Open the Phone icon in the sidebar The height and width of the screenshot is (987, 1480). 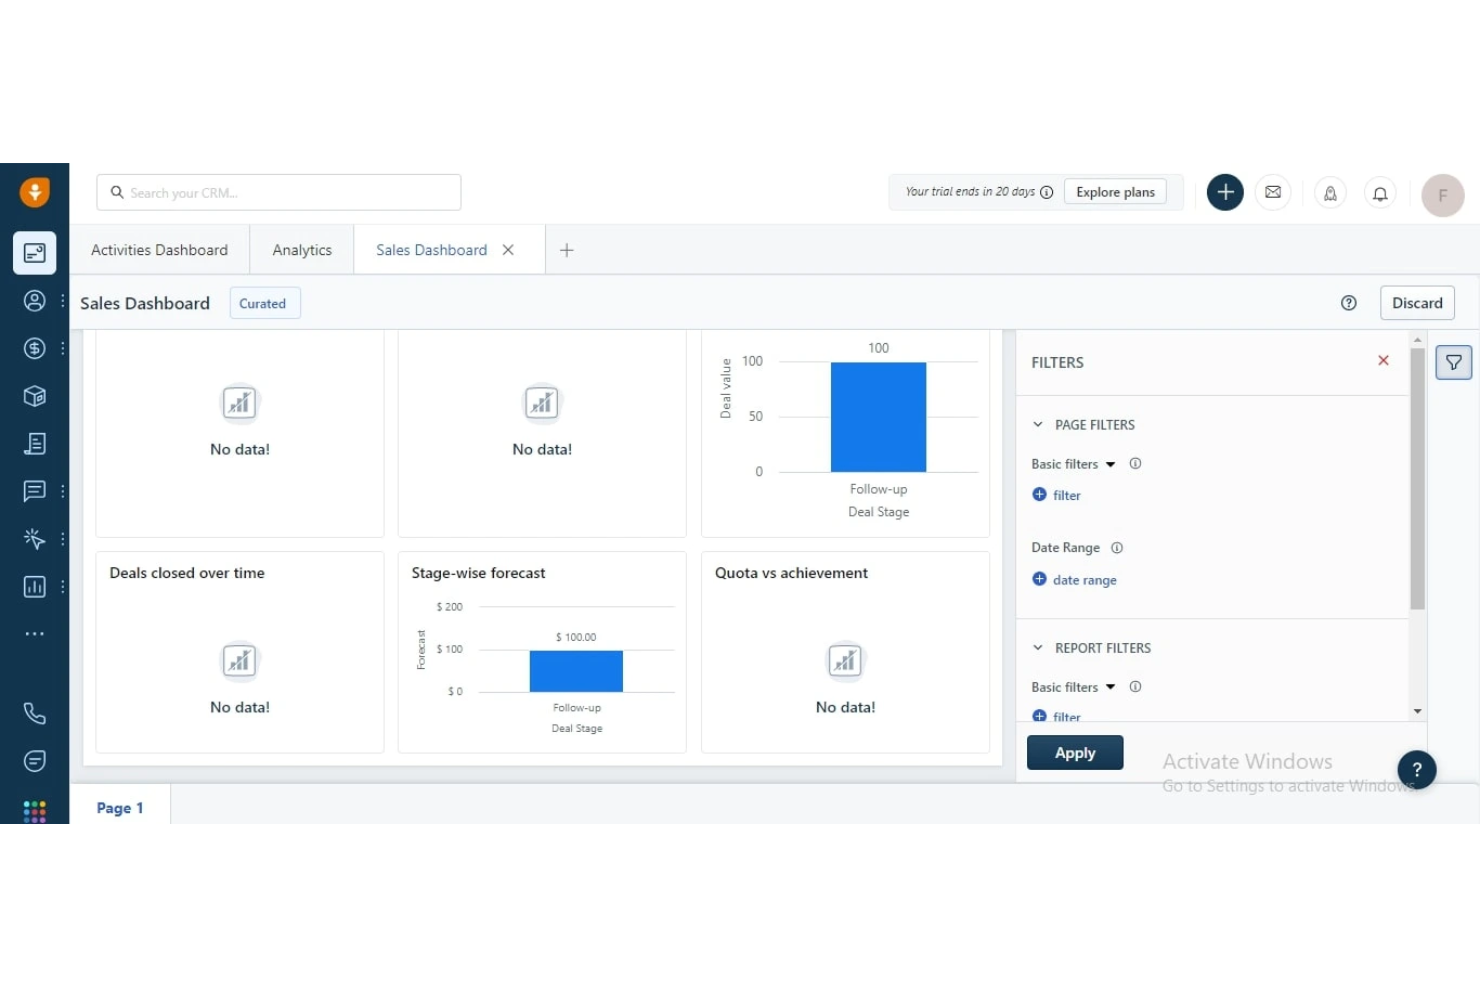click(x=35, y=713)
